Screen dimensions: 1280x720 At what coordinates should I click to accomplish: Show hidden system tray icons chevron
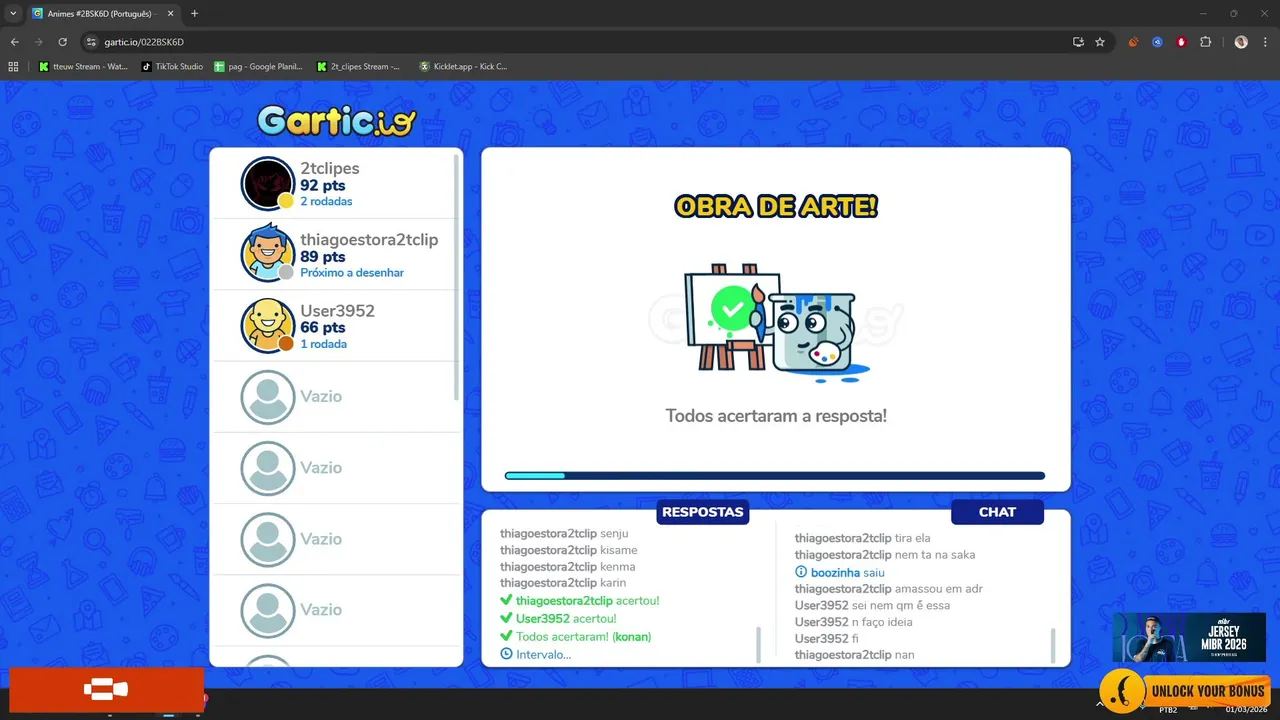click(1099, 704)
